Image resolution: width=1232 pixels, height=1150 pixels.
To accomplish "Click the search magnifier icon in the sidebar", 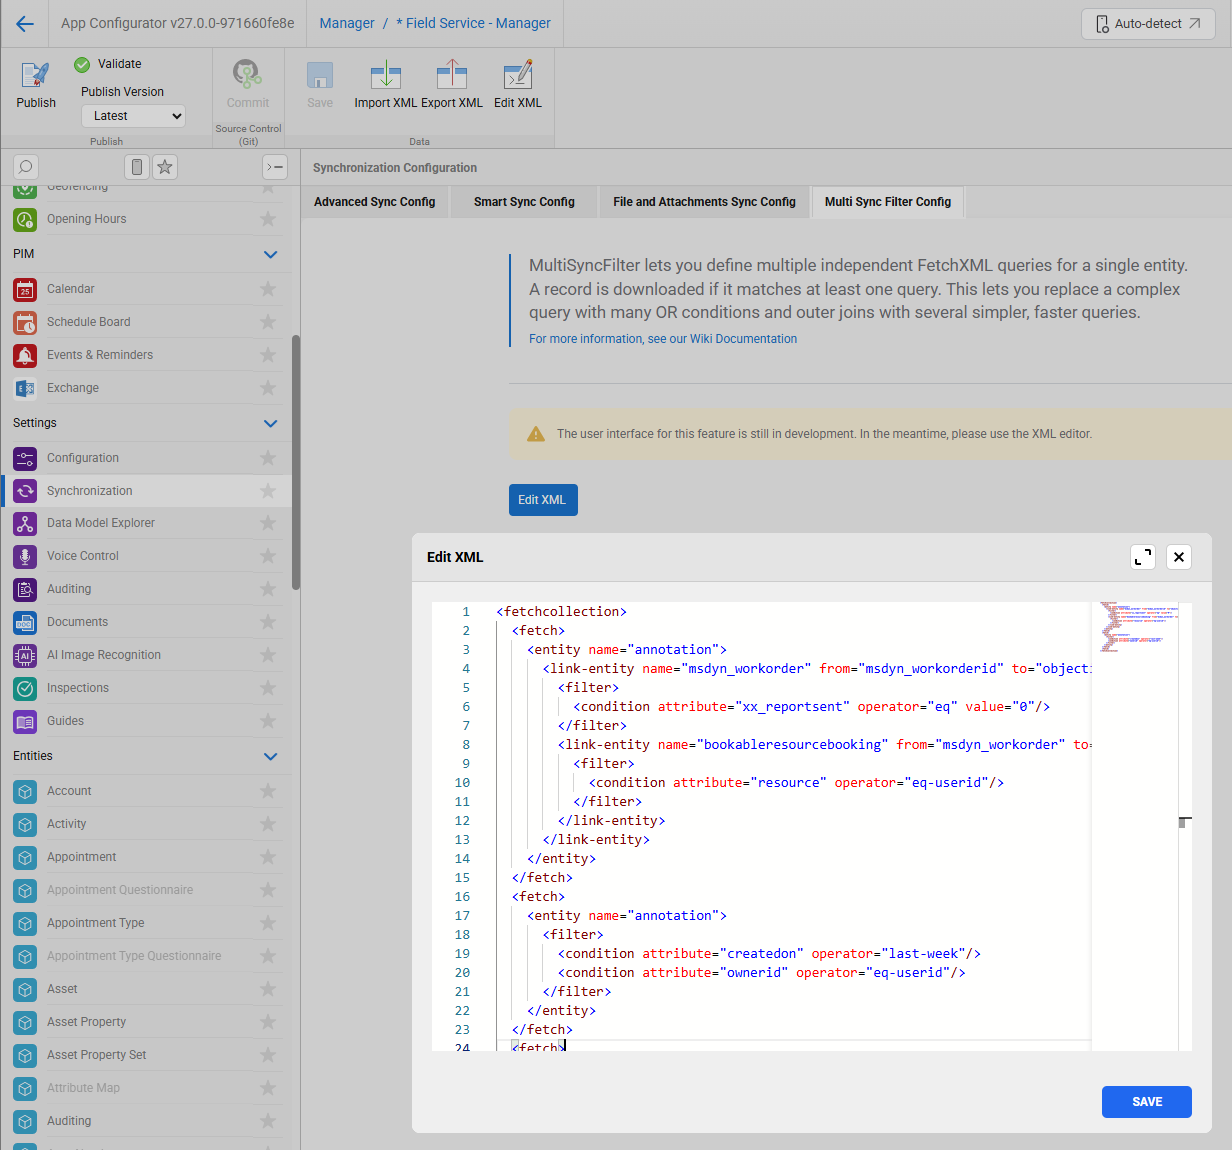I will click(26, 167).
